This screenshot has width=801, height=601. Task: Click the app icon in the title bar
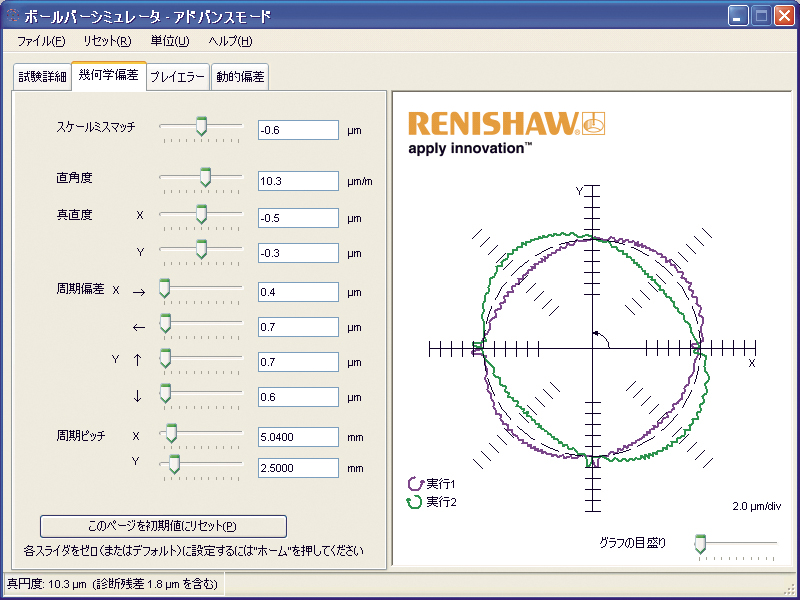[x=13, y=17]
